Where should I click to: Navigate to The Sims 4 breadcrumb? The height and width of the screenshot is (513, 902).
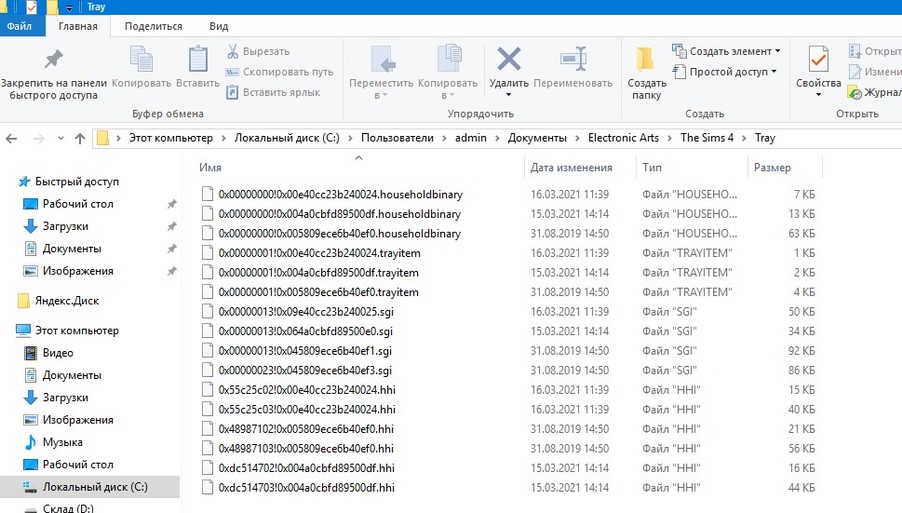711,138
